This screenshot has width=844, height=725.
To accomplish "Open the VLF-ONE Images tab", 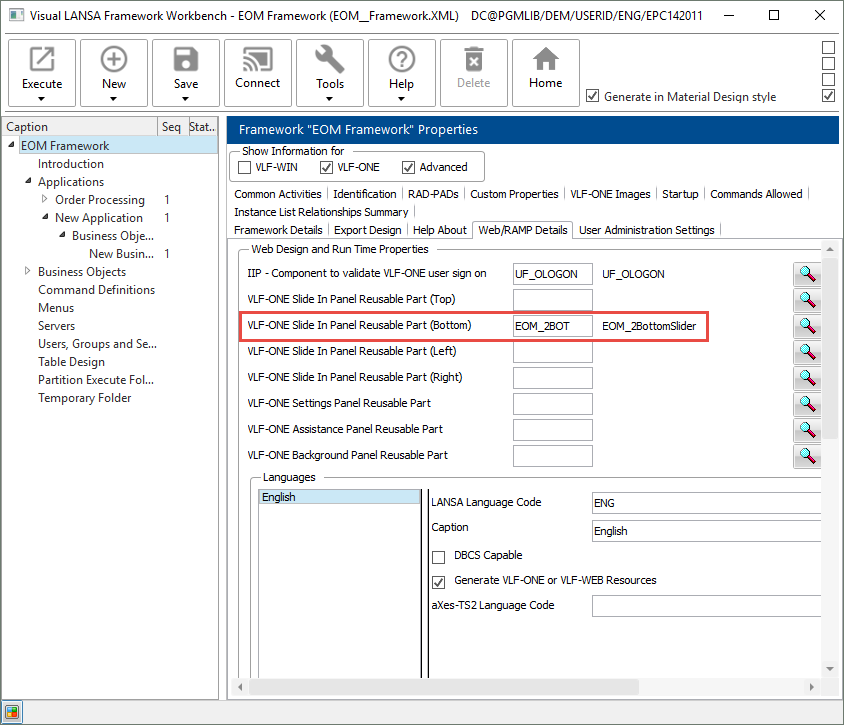I will pos(610,194).
